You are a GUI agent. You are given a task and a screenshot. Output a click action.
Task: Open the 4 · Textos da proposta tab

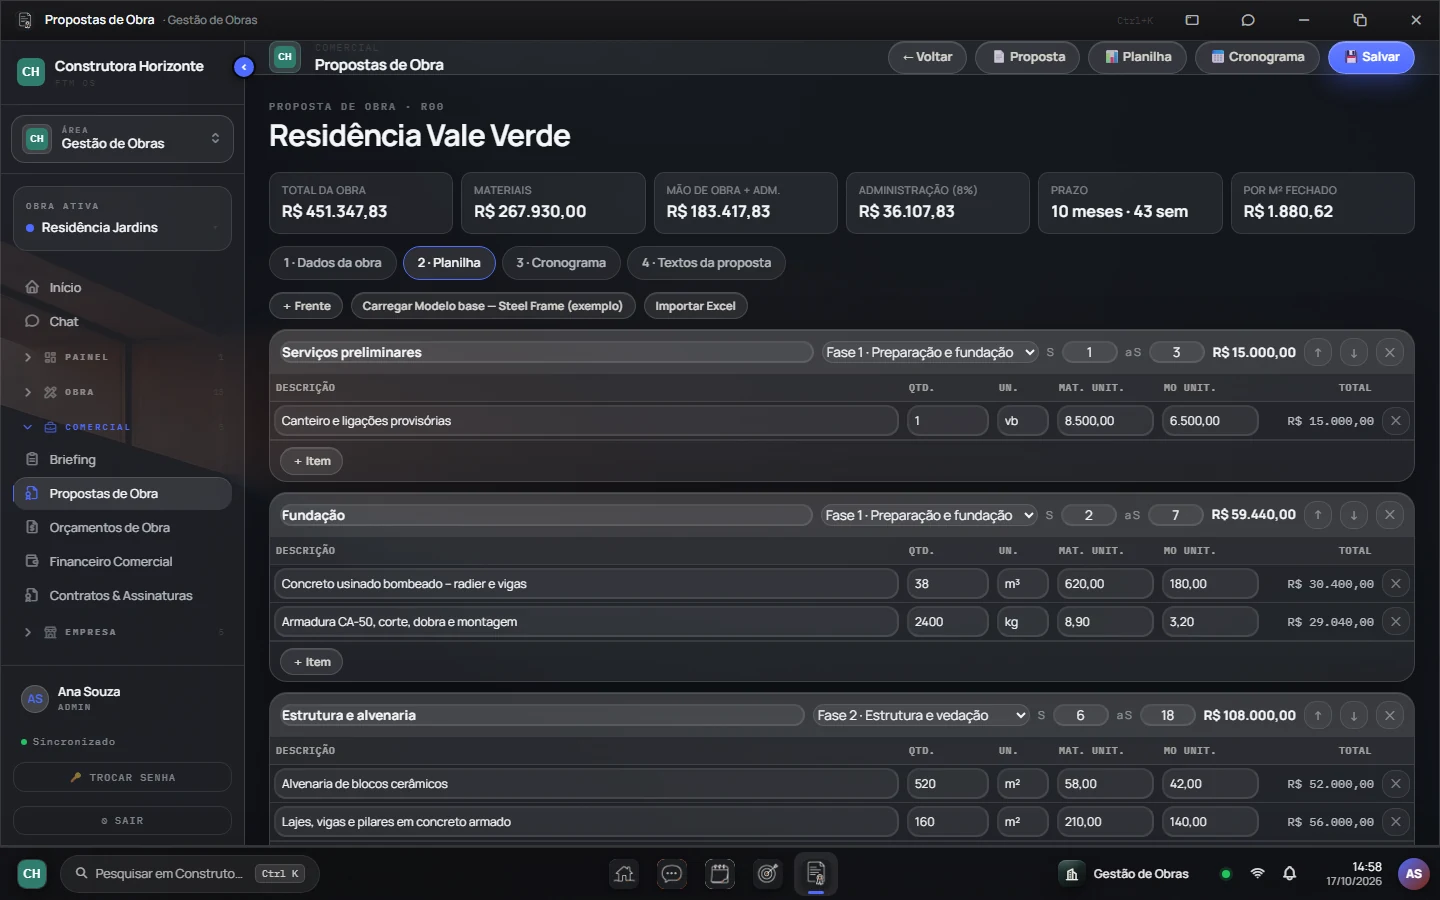[706, 263]
